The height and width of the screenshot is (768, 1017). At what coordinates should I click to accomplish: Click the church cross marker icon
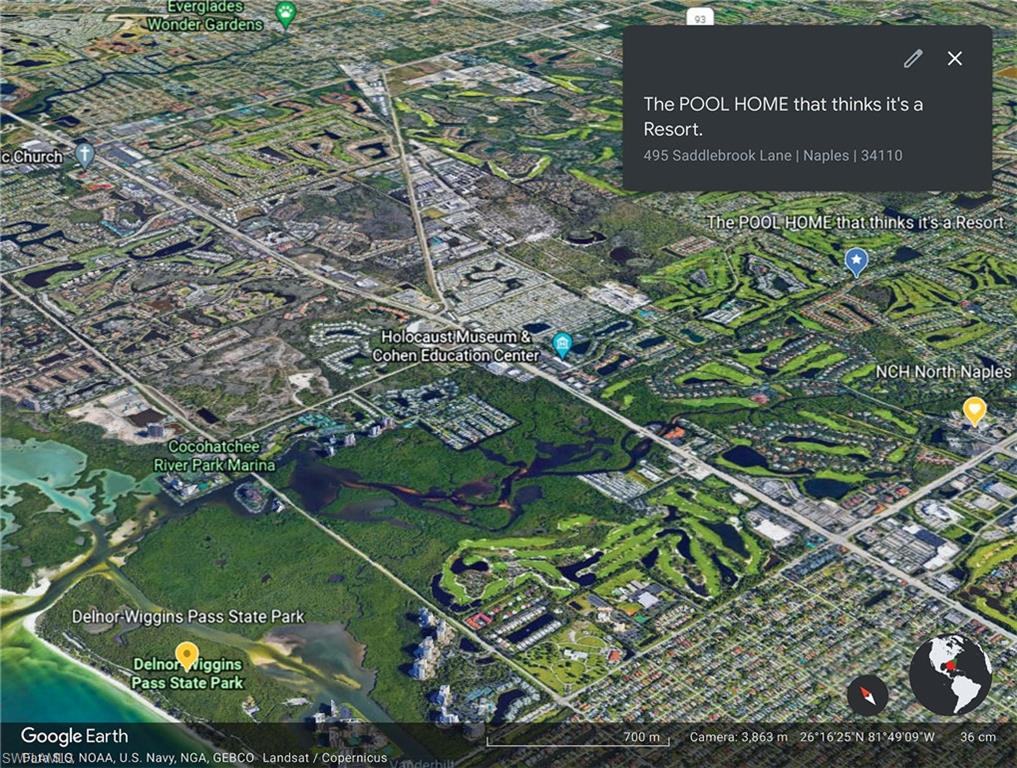click(85, 155)
